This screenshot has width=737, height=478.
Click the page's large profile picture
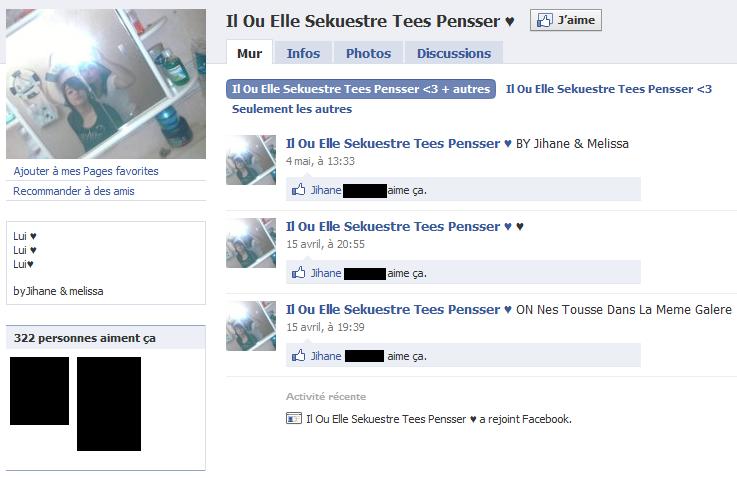point(106,84)
